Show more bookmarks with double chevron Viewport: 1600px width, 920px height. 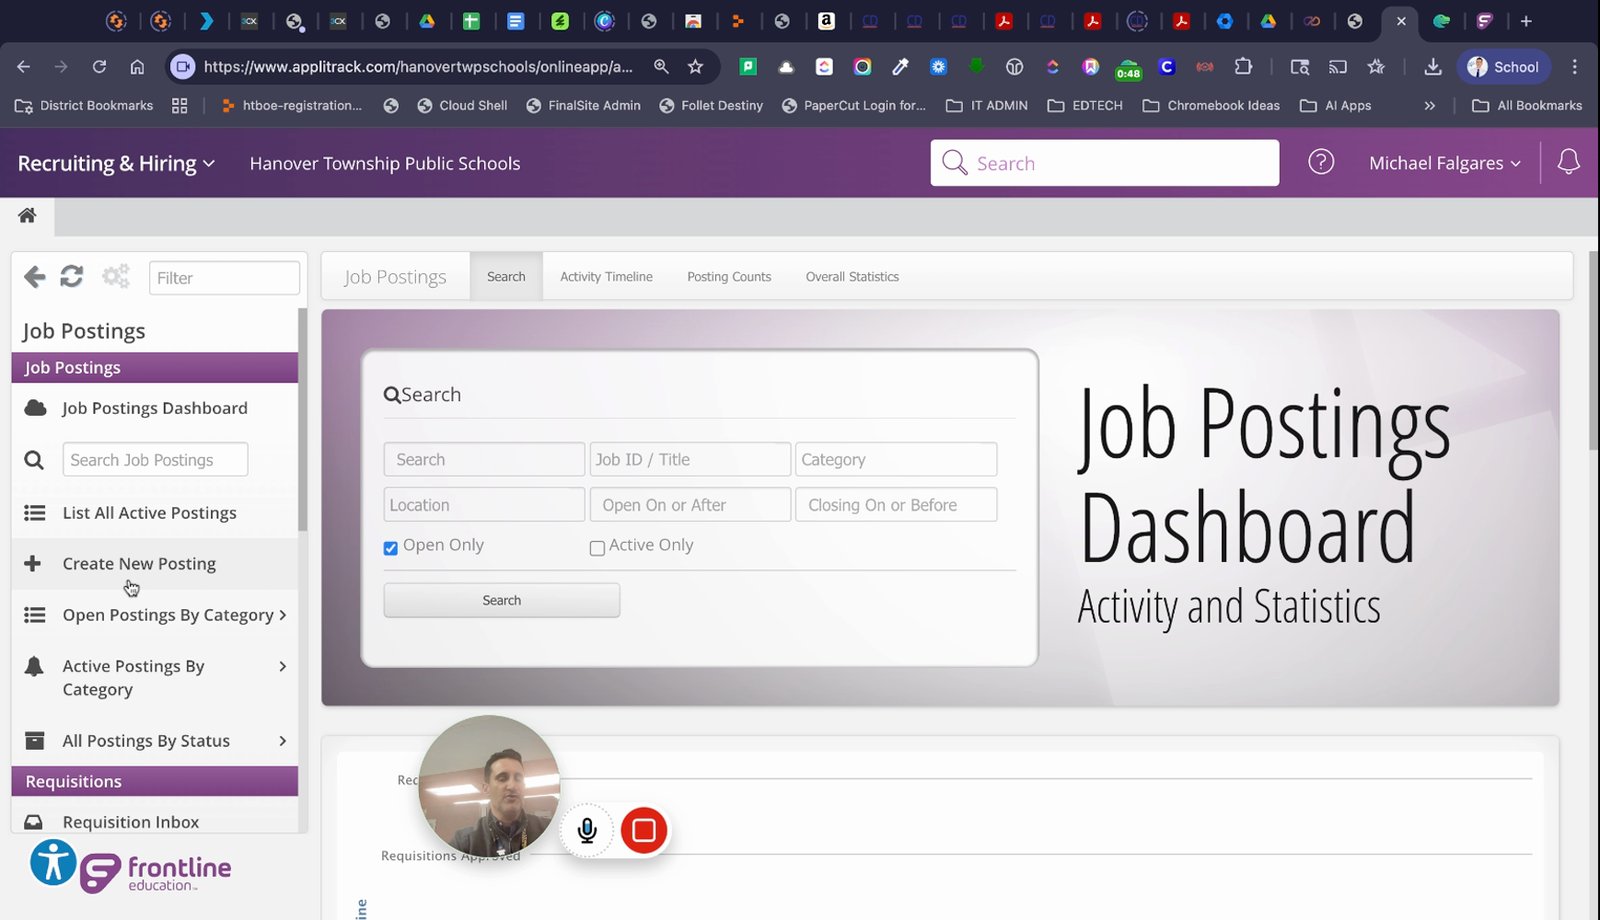(x=1429, y=105)
